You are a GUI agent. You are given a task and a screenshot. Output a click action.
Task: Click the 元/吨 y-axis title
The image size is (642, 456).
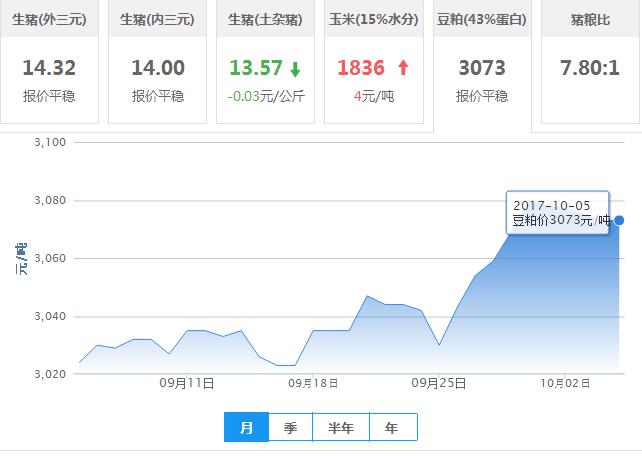22,259
